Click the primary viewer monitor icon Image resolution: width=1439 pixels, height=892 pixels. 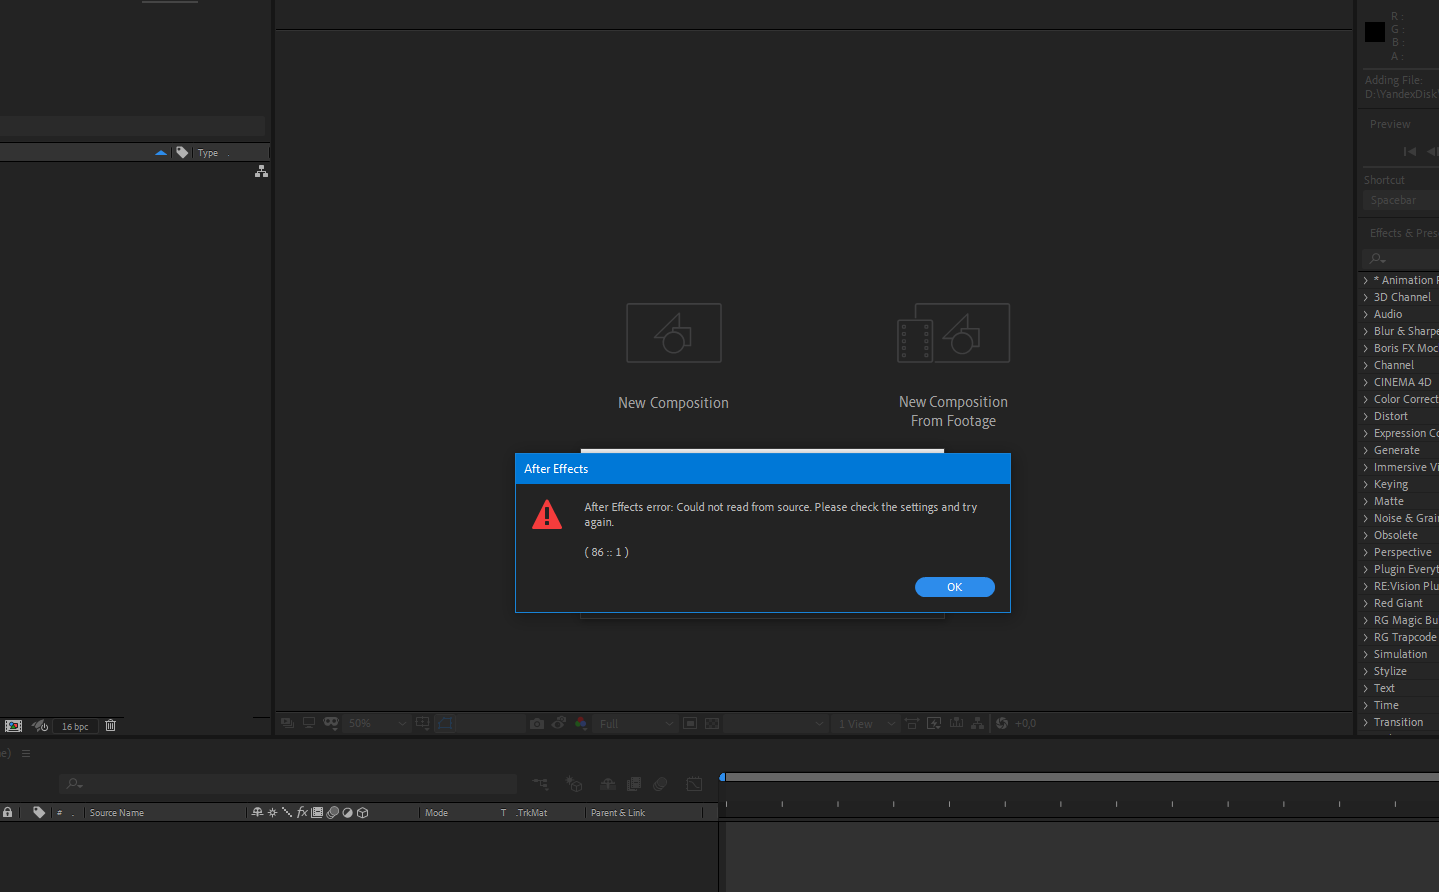(x=309, y=723)
